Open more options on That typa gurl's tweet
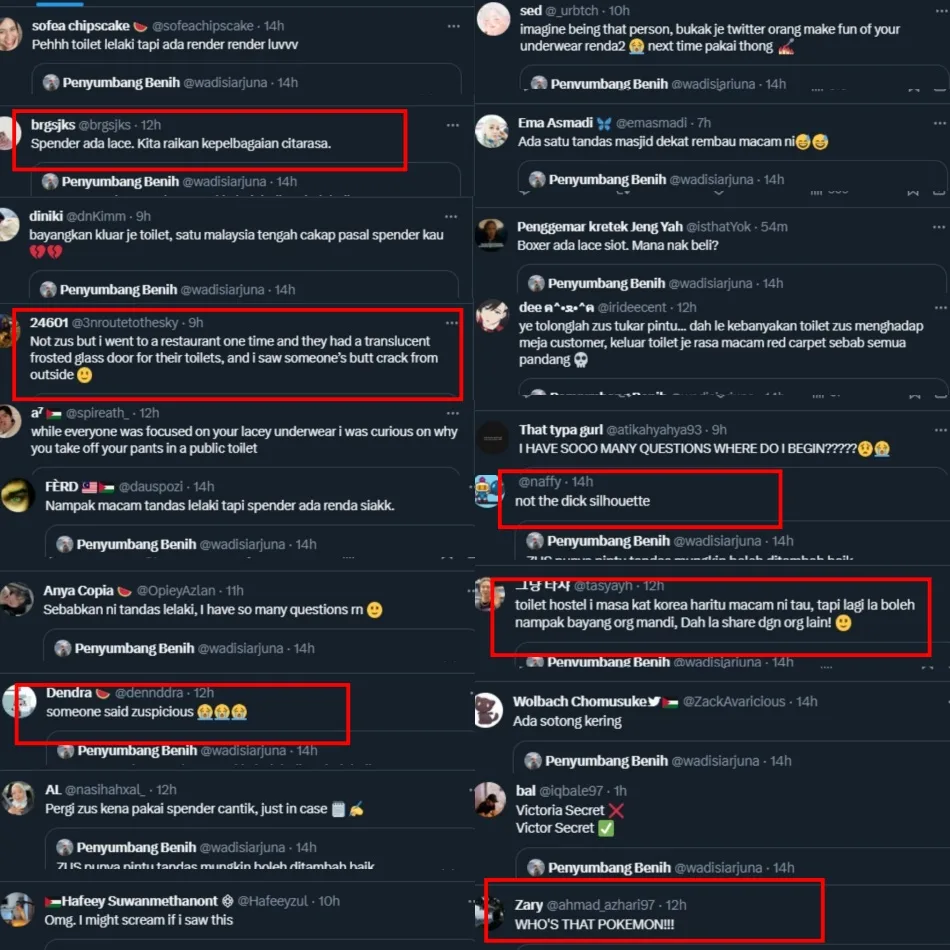The image size is (950, 950). (940, 430)
